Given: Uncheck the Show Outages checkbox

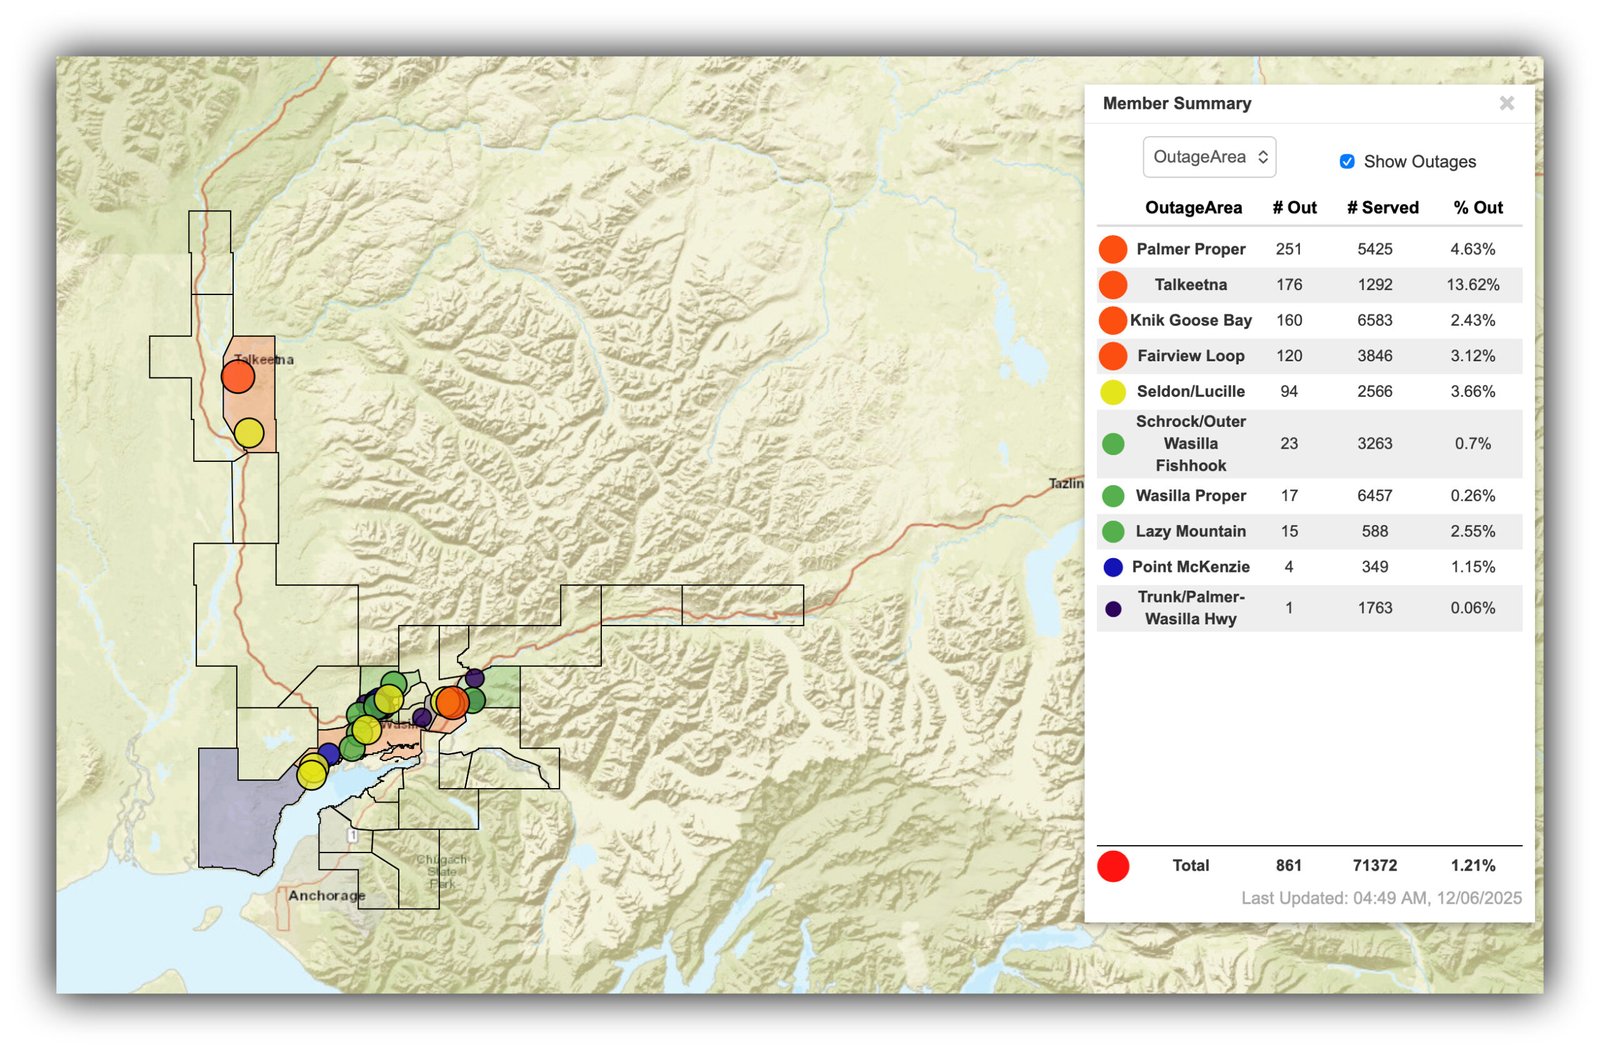Looking at the screenshot, I should click(1347, 162).
